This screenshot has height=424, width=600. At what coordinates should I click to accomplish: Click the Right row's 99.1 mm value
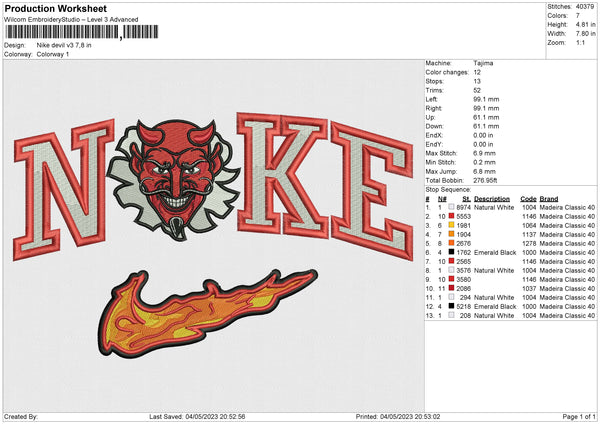(x=486, y=108)
